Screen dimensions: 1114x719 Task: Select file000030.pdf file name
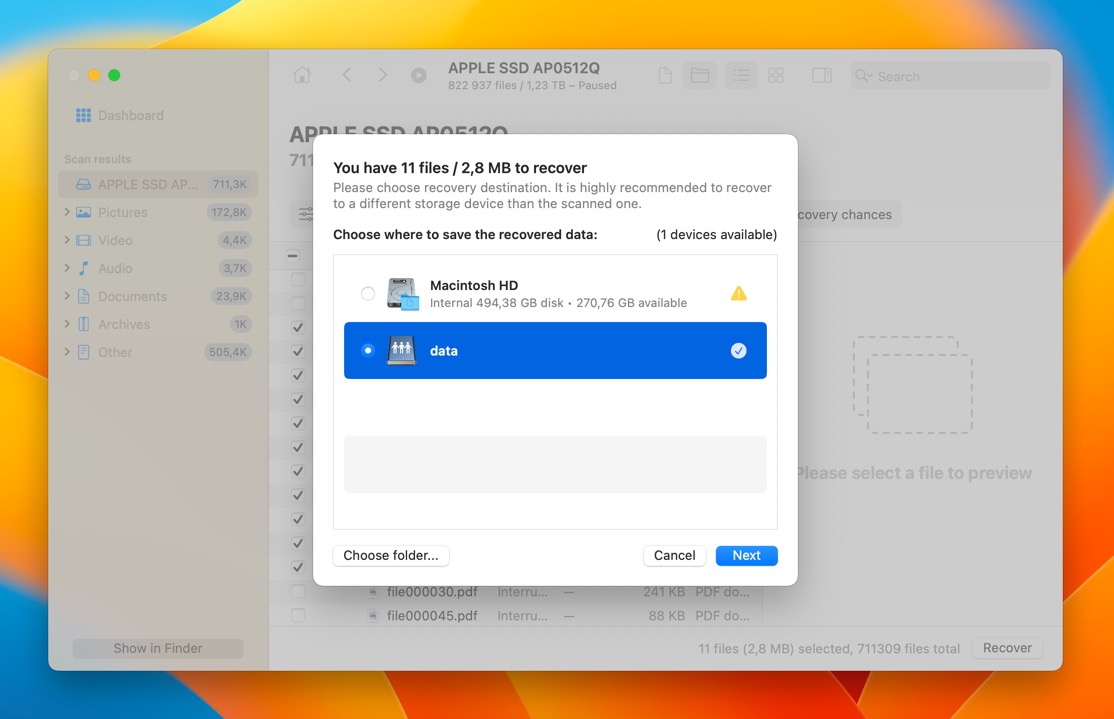point(432,592)
